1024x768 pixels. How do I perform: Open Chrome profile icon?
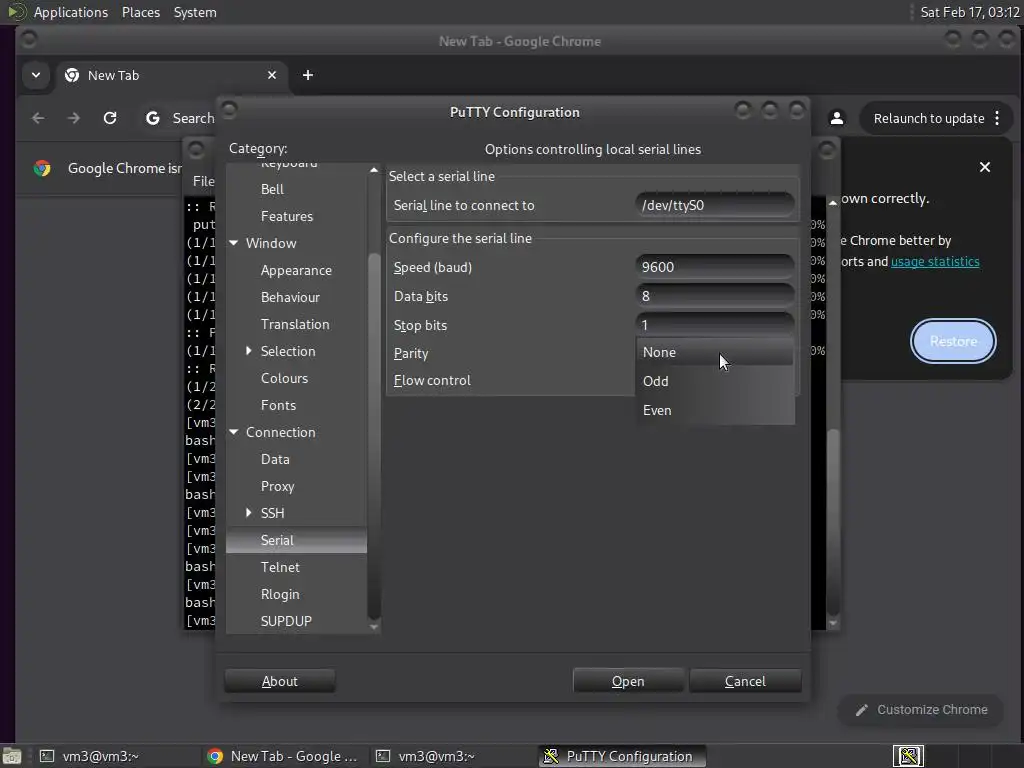coord(836,118)
